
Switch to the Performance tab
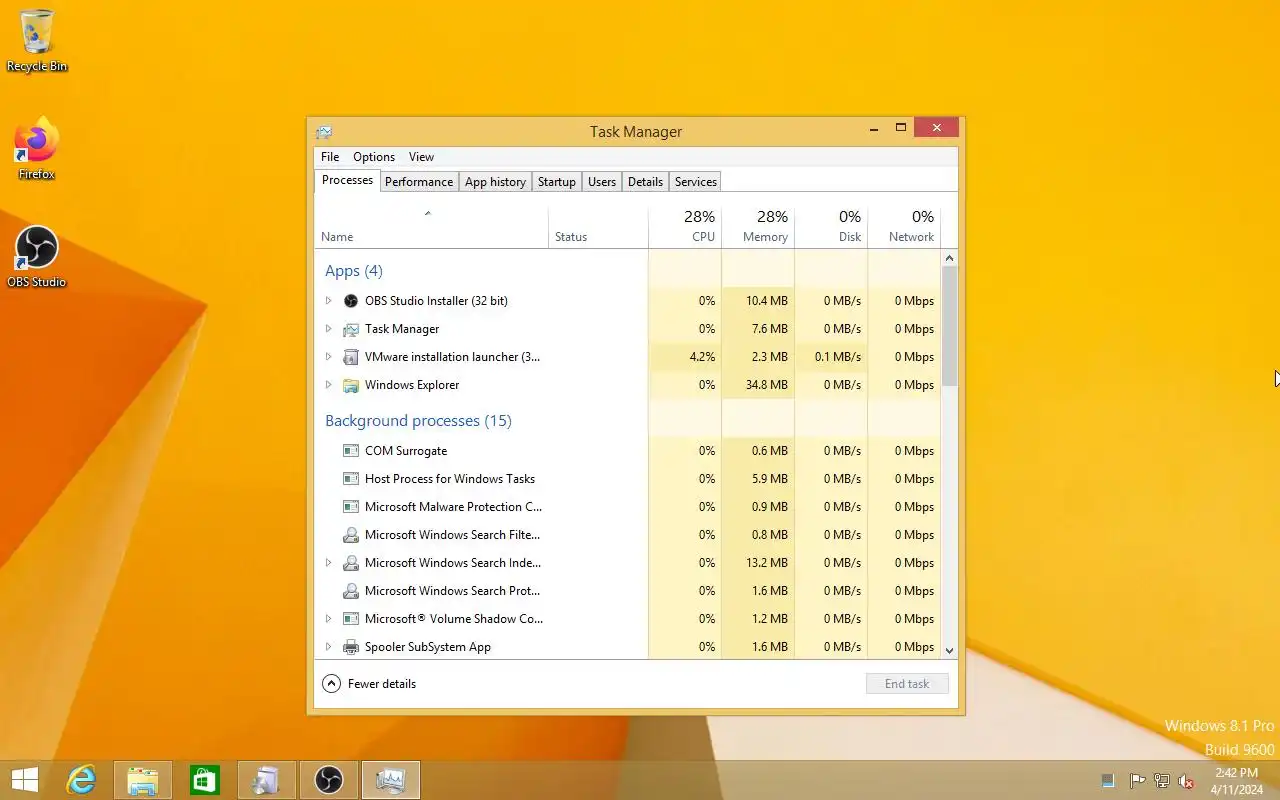pyautogui.click(x=419, y=182)
